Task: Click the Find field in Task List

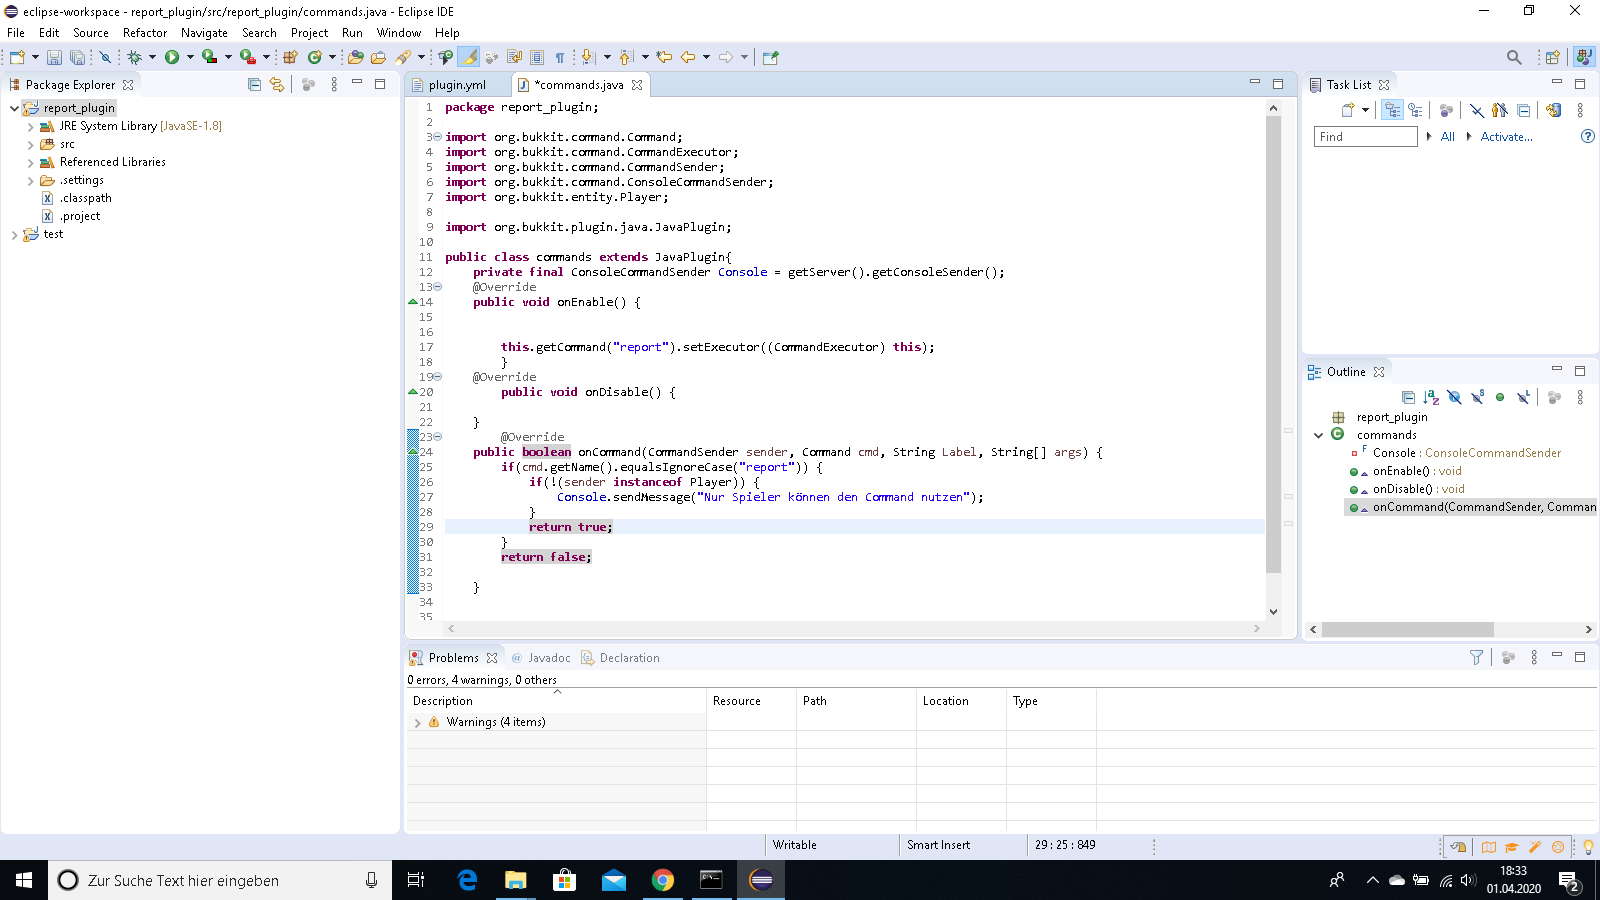Action: [1365, 136]
